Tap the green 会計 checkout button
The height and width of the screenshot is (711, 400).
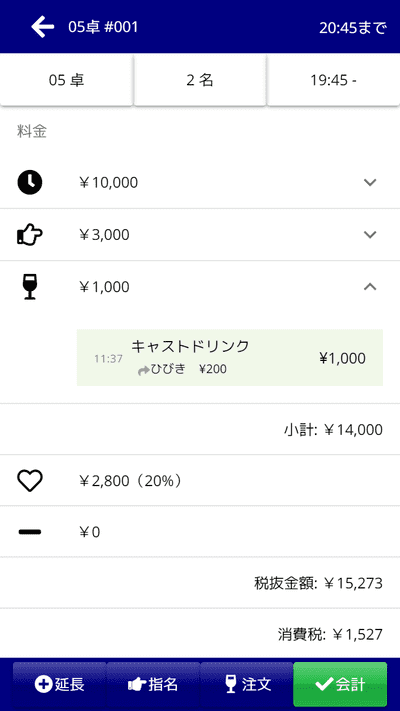click(340, 684)
